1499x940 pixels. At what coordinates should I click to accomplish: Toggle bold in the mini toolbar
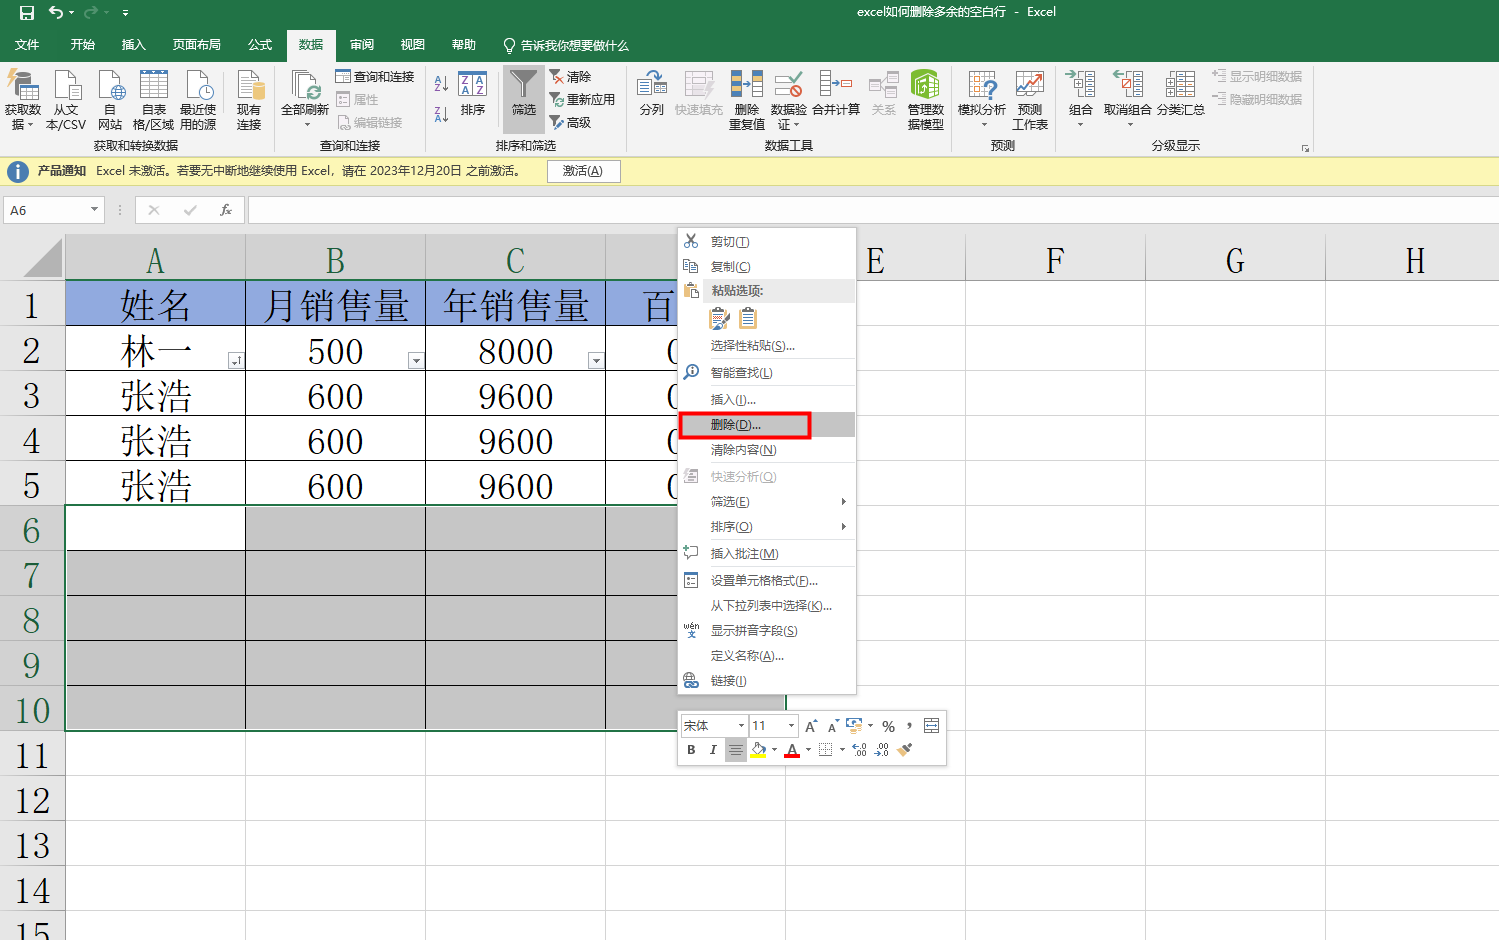[691, 750]
